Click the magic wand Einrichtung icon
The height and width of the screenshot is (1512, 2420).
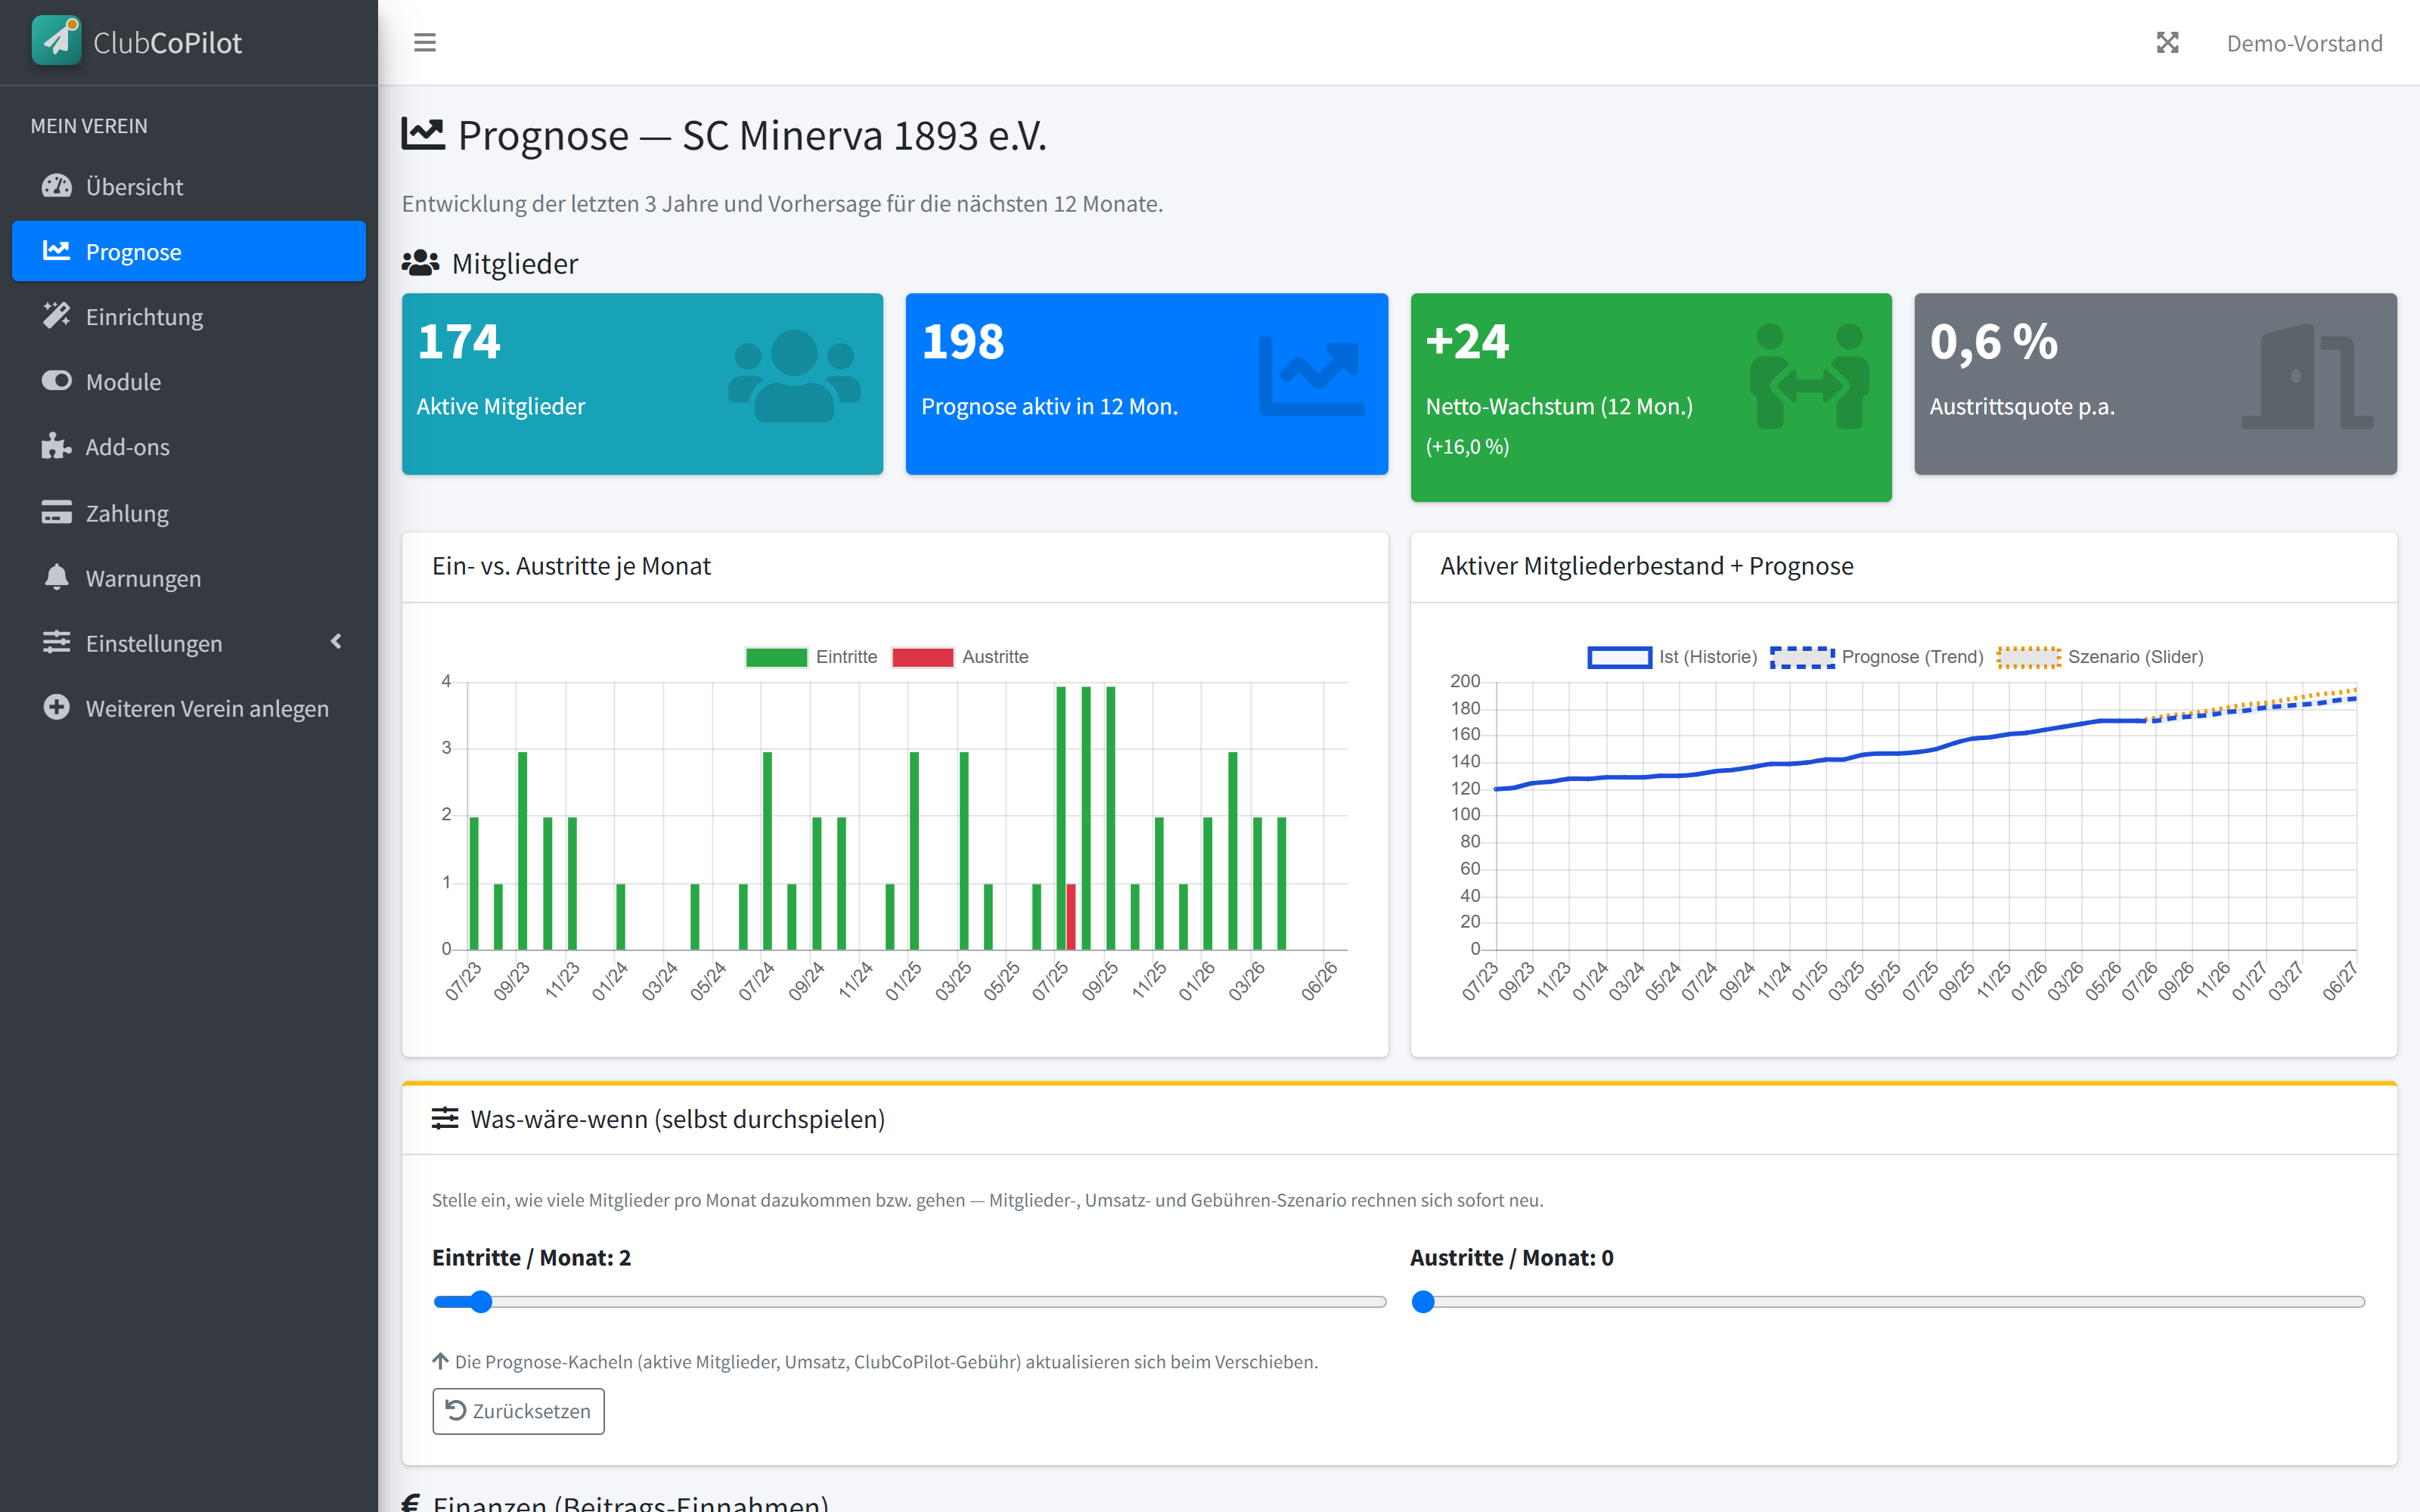coord(57,316)
